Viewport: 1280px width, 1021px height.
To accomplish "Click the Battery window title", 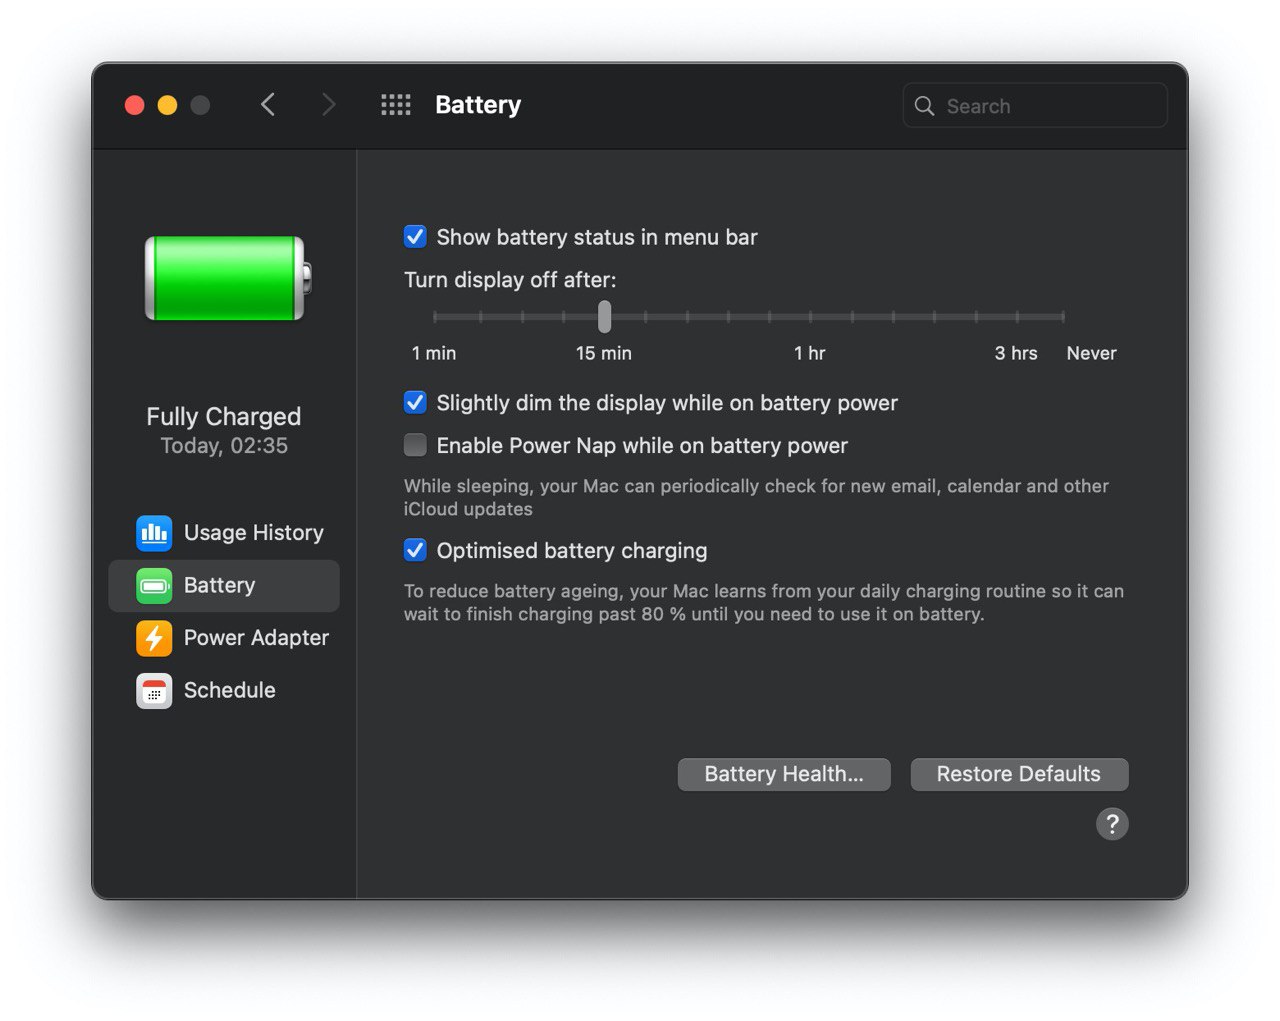I will pos(478,105).
